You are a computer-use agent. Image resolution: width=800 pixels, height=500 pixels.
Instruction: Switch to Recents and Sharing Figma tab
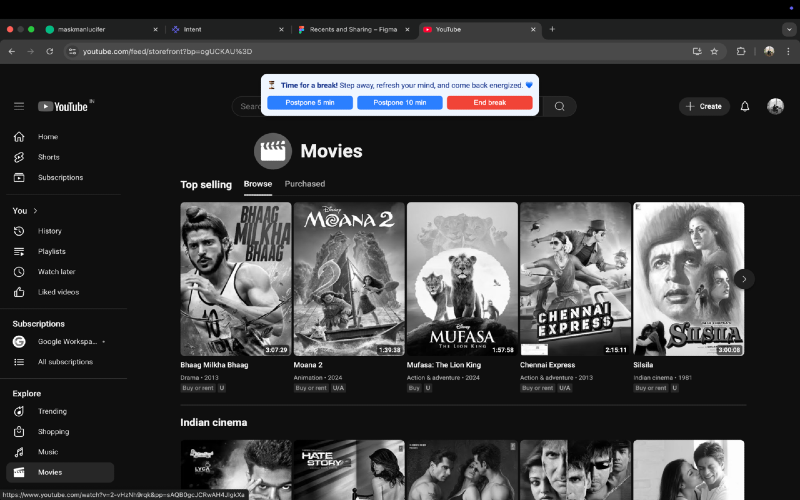(x=354, y=30)
